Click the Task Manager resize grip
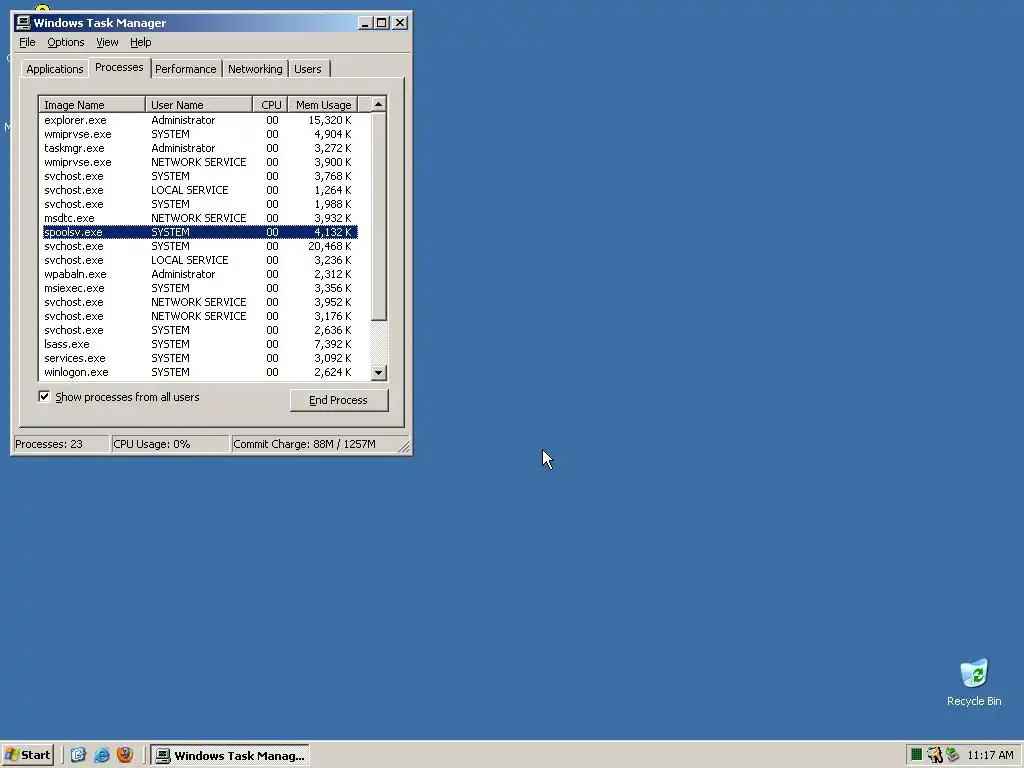The width and height of the screenshot is (1024, 768). coord(404,447)
